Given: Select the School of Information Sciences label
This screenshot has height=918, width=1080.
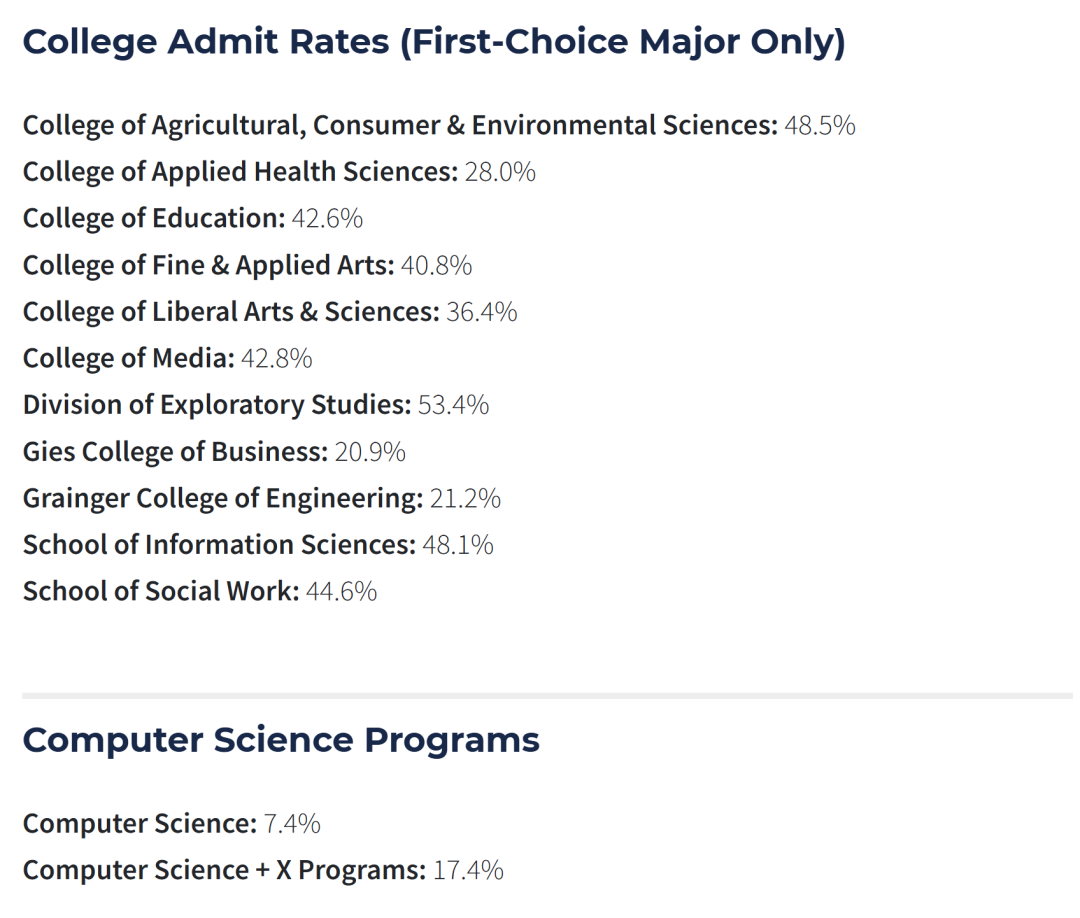Looking at the screenshot, I should point(218,545).
